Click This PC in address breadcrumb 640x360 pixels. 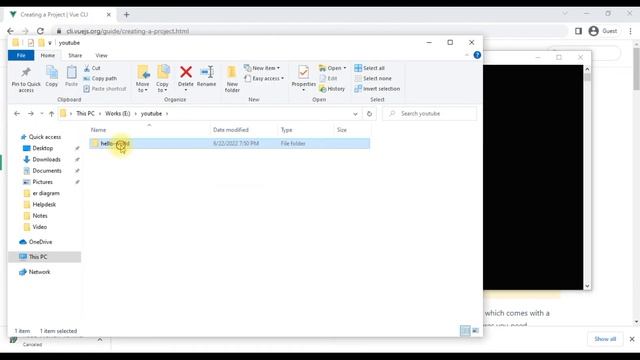click(x=85, y=113)
